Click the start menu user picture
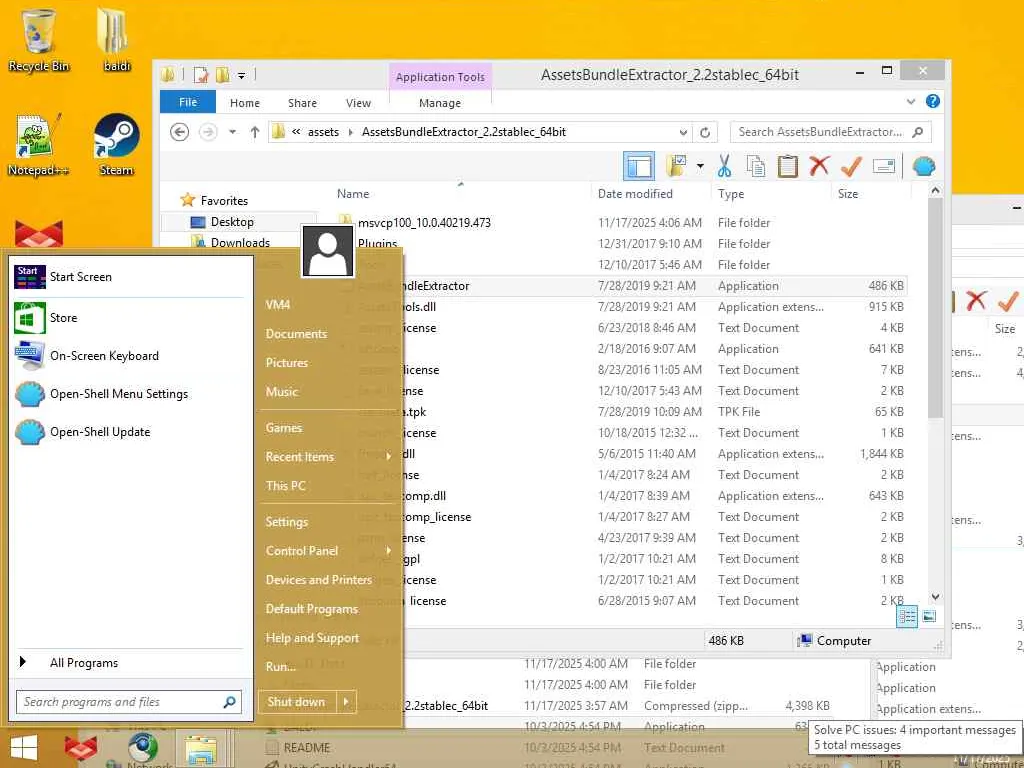The width and height of the screenshot is (1024, 768). (327, 251)
